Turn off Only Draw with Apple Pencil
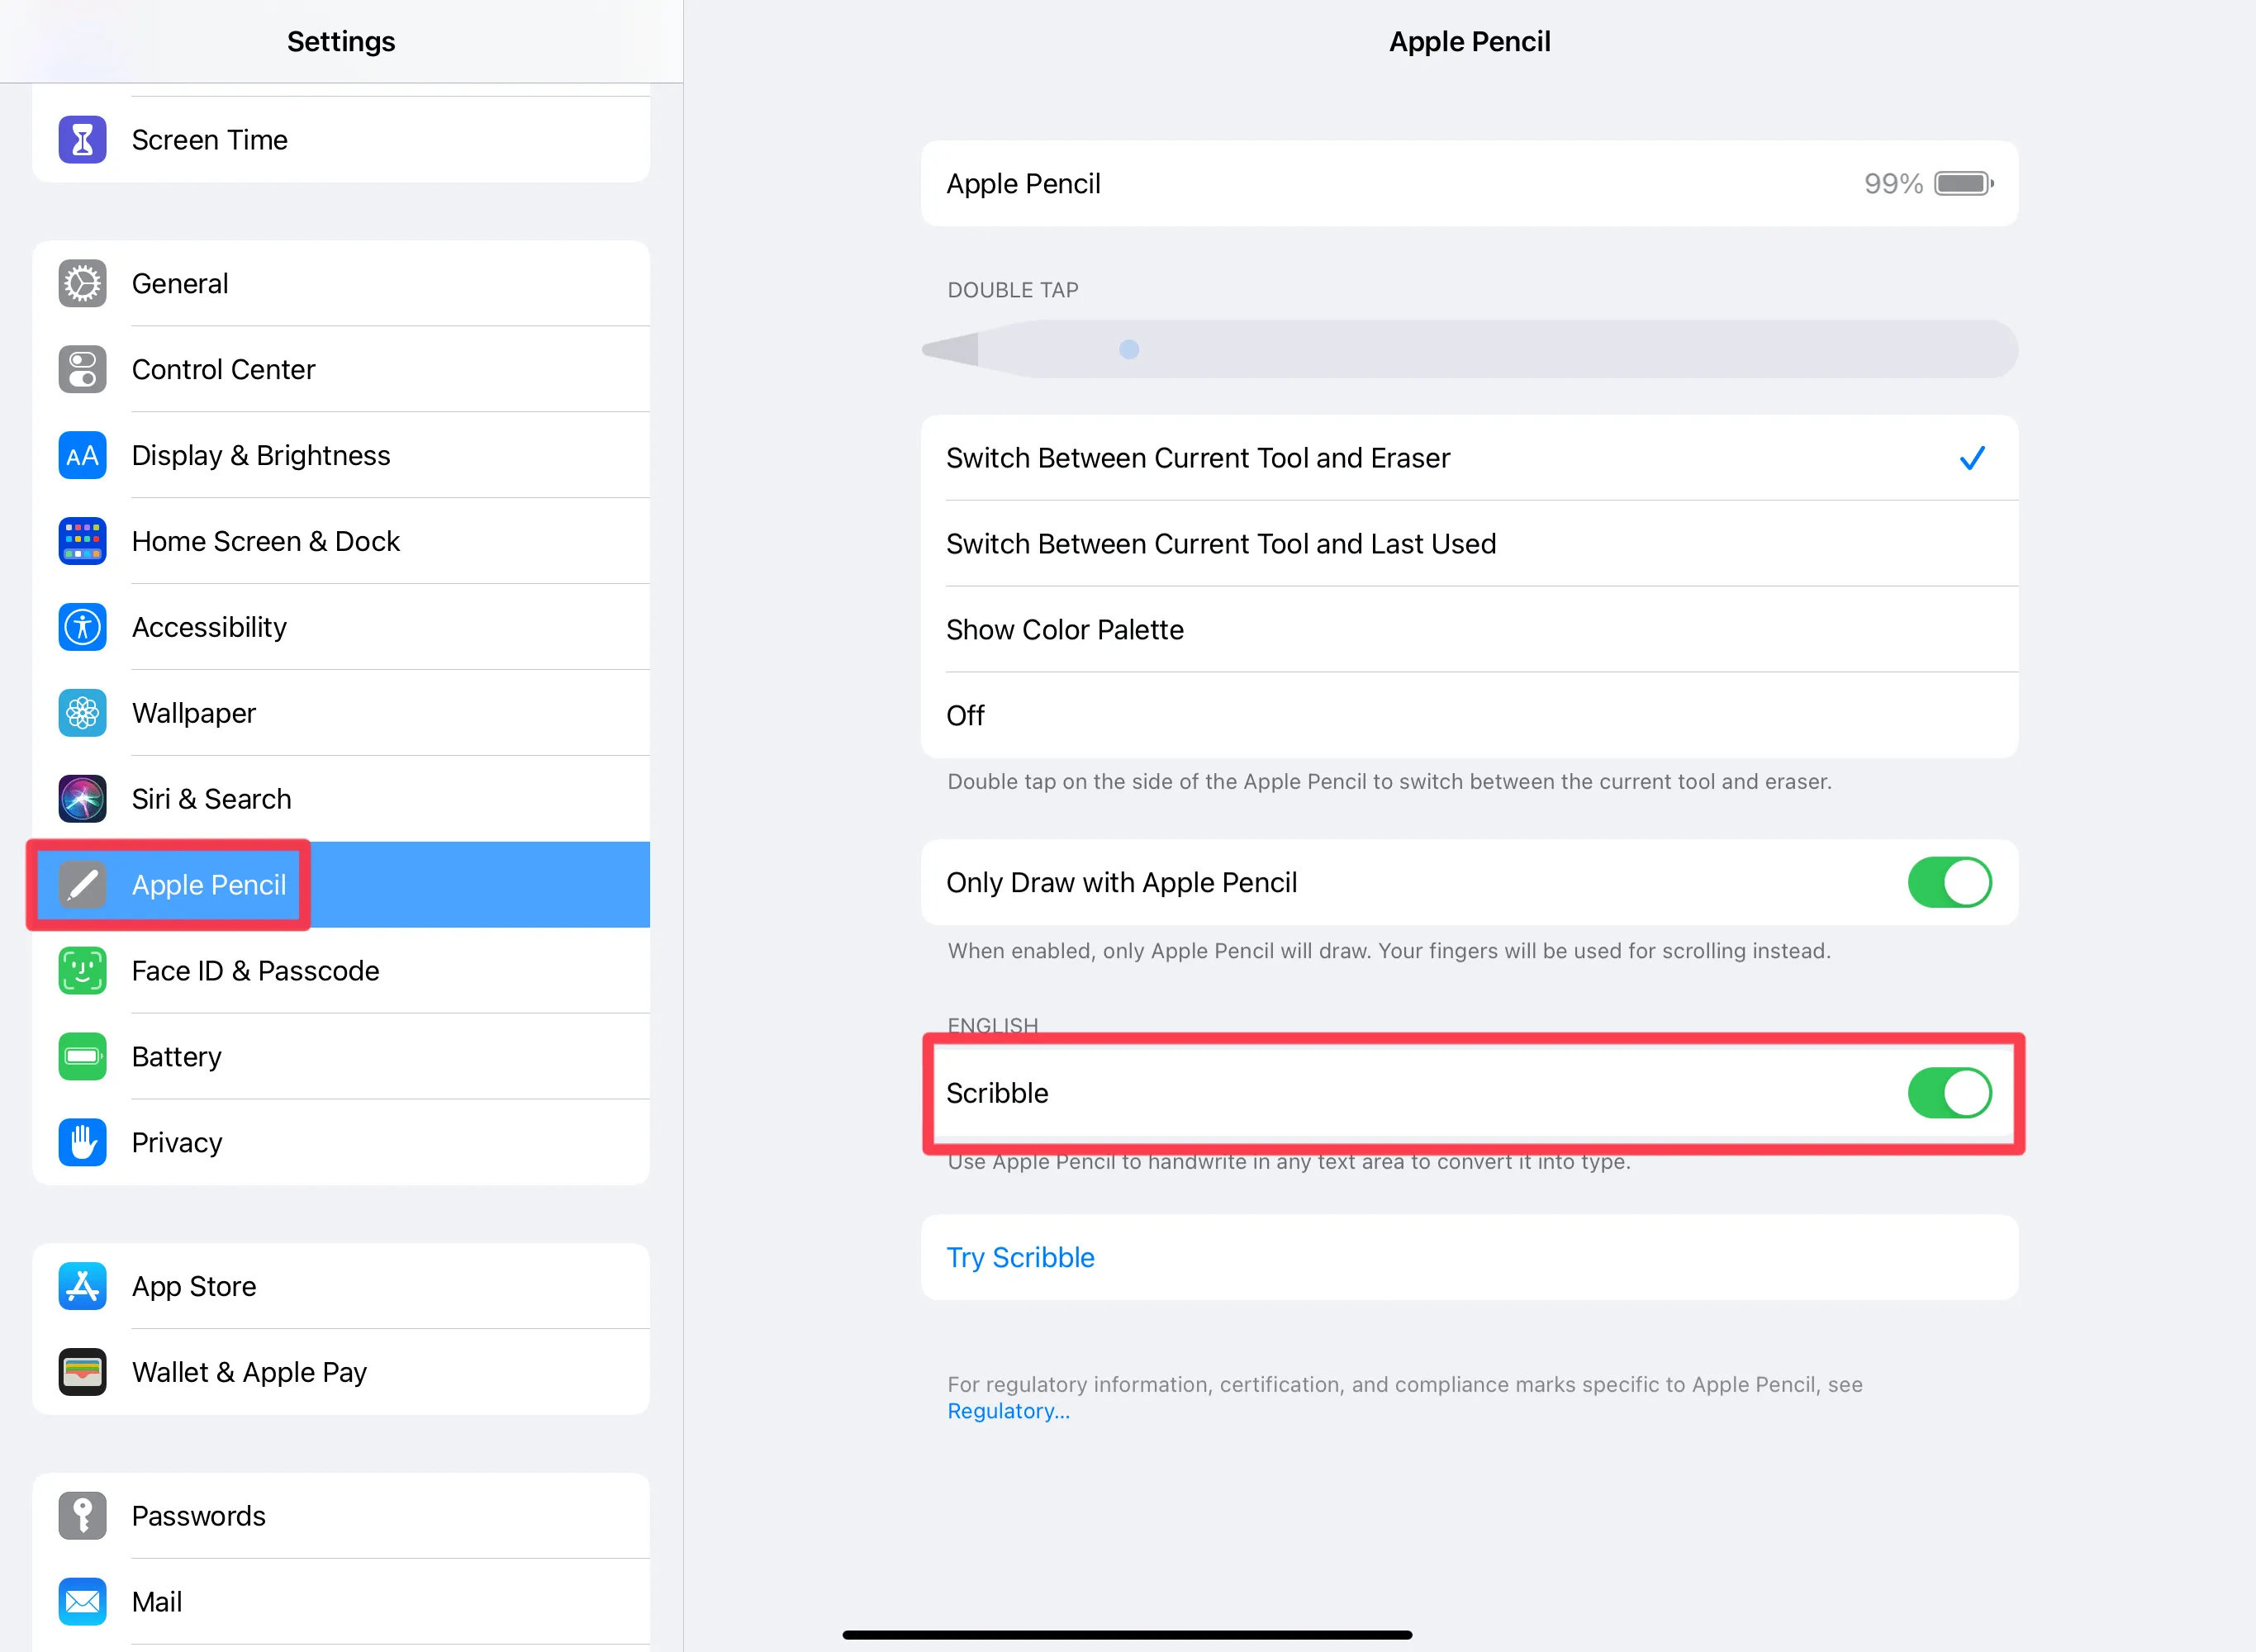This screenshot has height=1652, width=2256. pos(1948,882)
